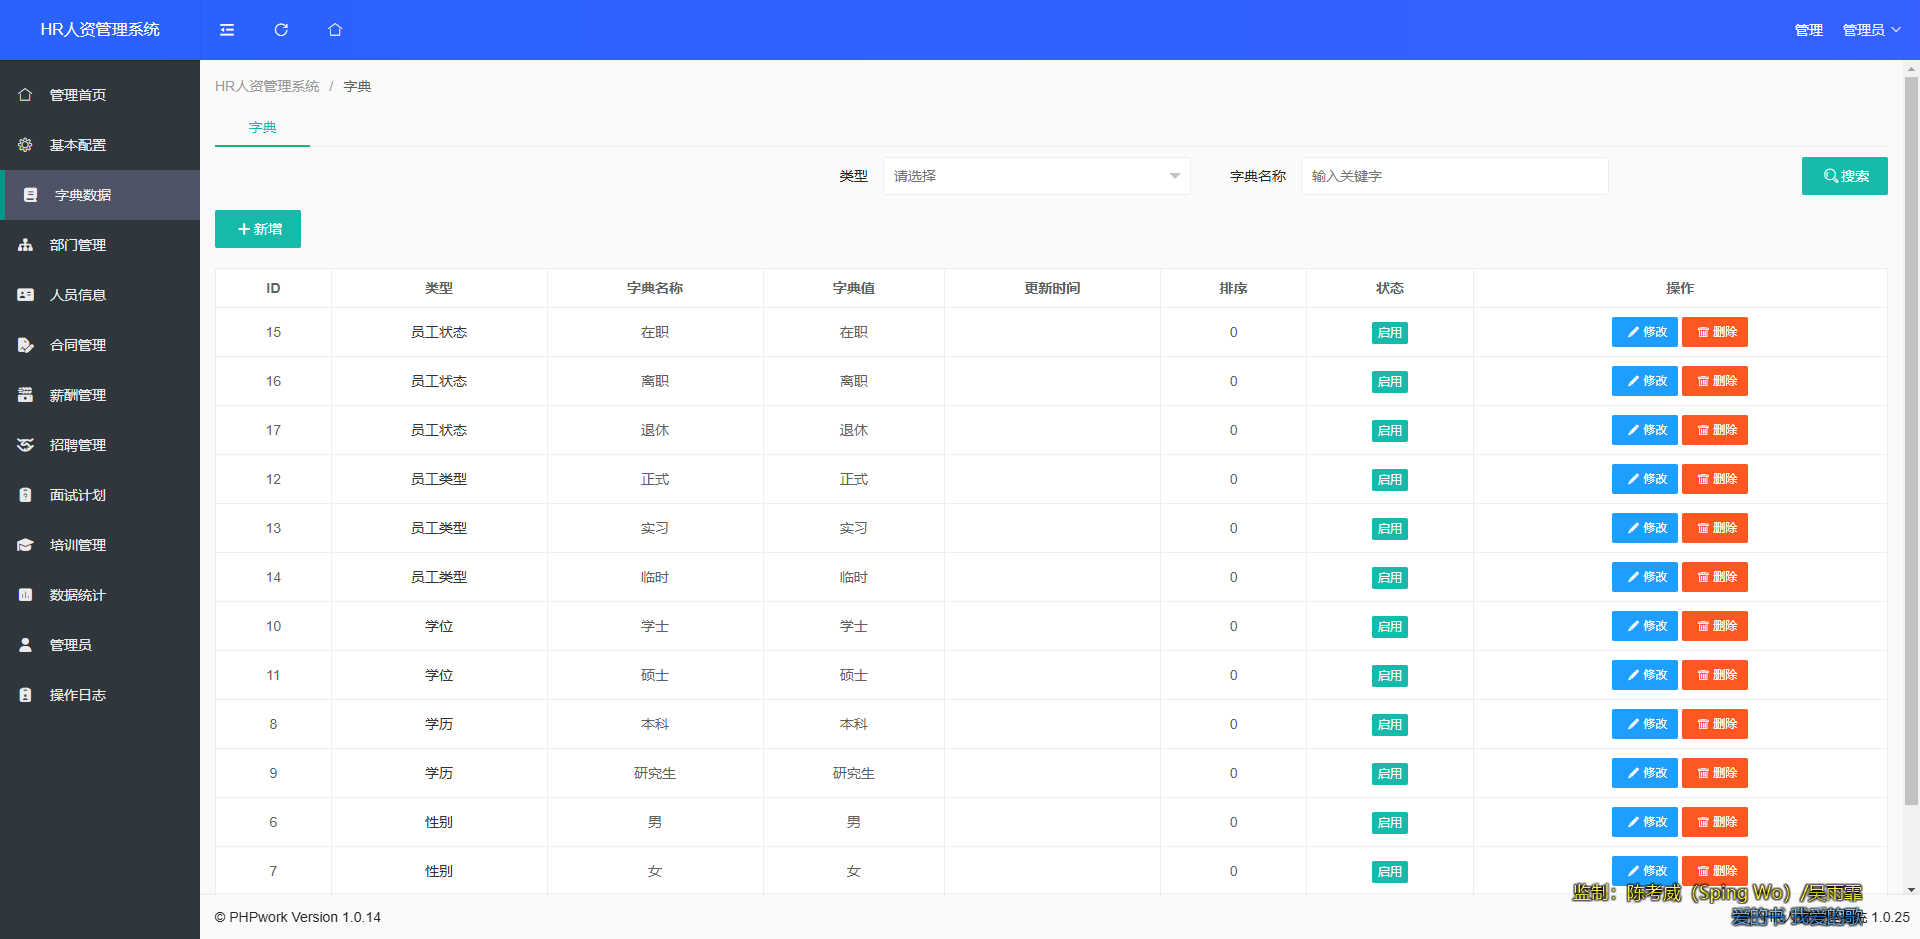The height and width of the screenshot is (939, 1920).
Task: Toggle the 启用 status for row ID 15
Action: click(1389, 333)
